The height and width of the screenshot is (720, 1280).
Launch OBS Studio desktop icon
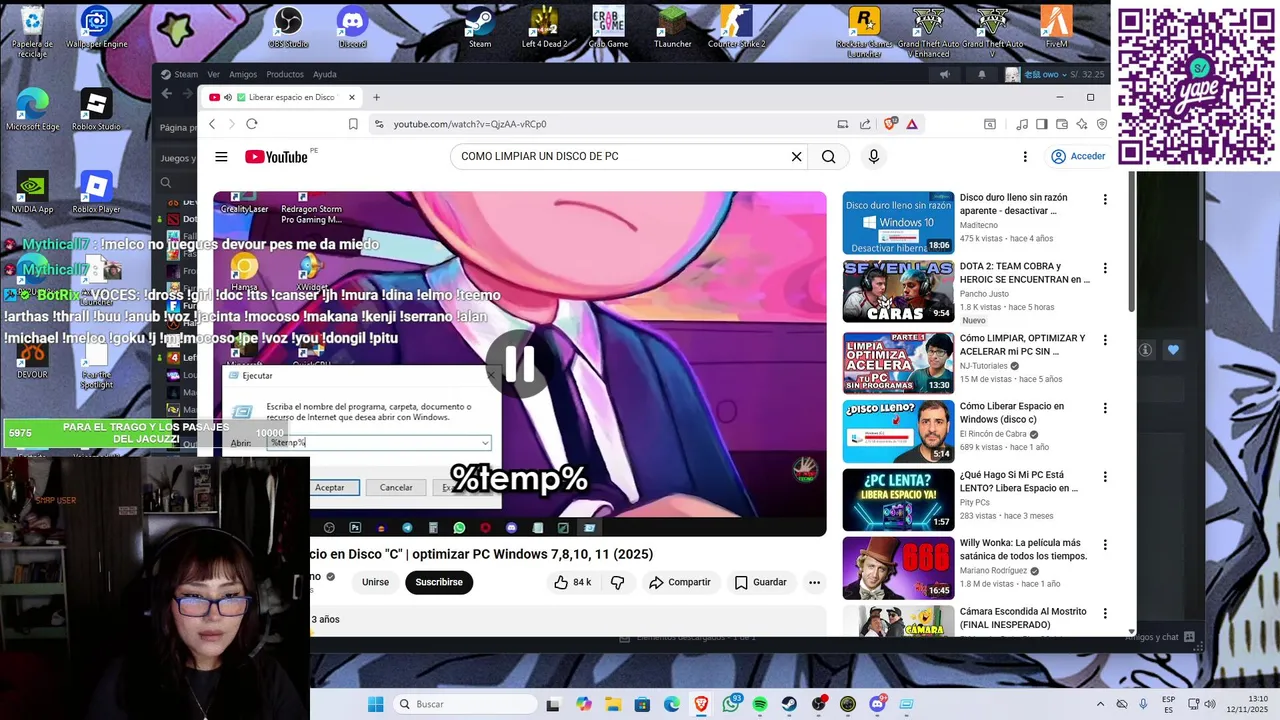(288, 27)
